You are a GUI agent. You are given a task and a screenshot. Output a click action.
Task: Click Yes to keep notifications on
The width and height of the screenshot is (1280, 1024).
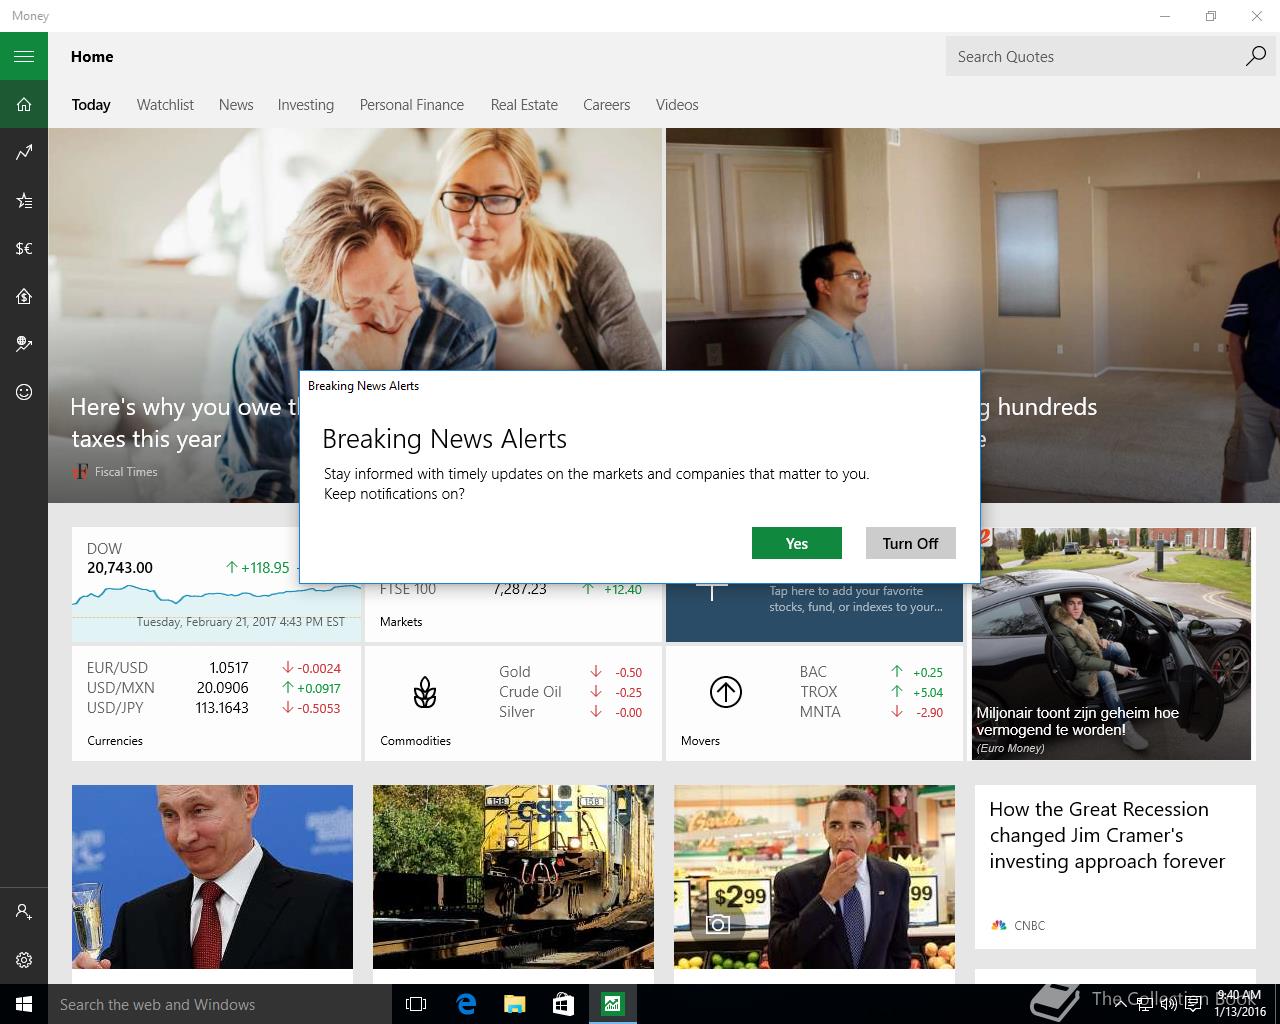click(797, 543)
